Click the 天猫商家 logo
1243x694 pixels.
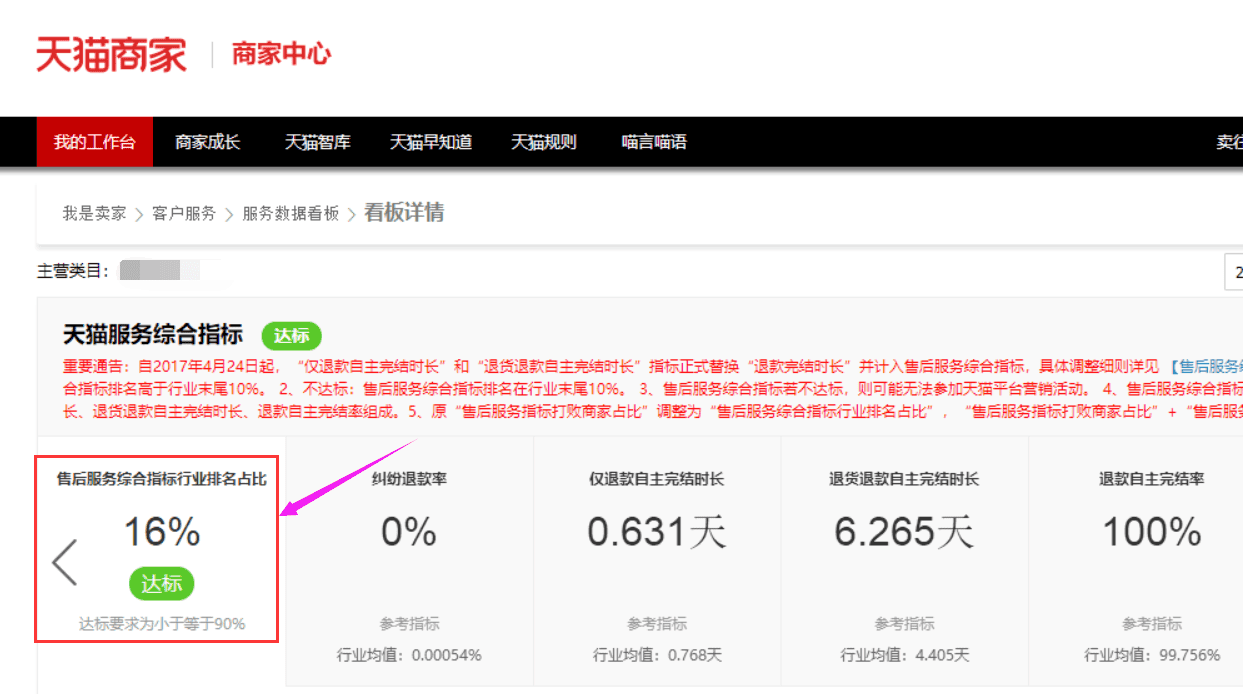tap(111, 53)
